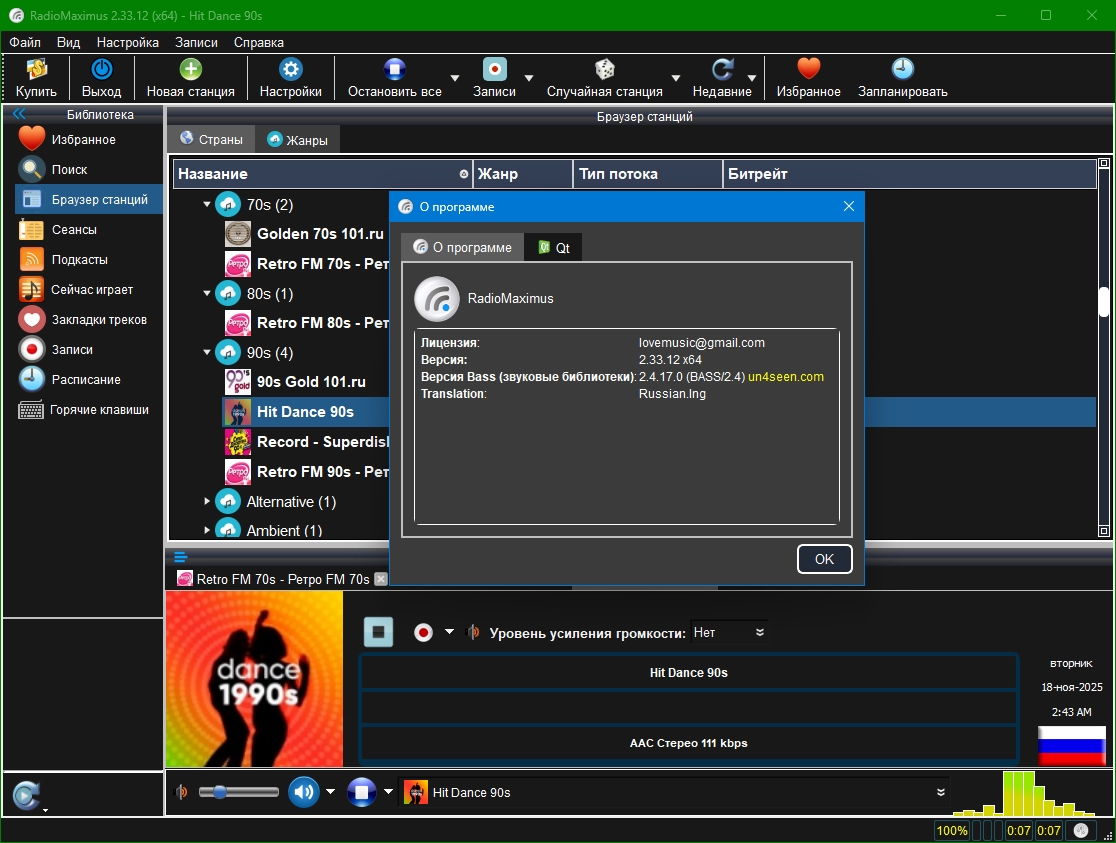
Task: Click the record button in player panel
Action: [423, 632]
